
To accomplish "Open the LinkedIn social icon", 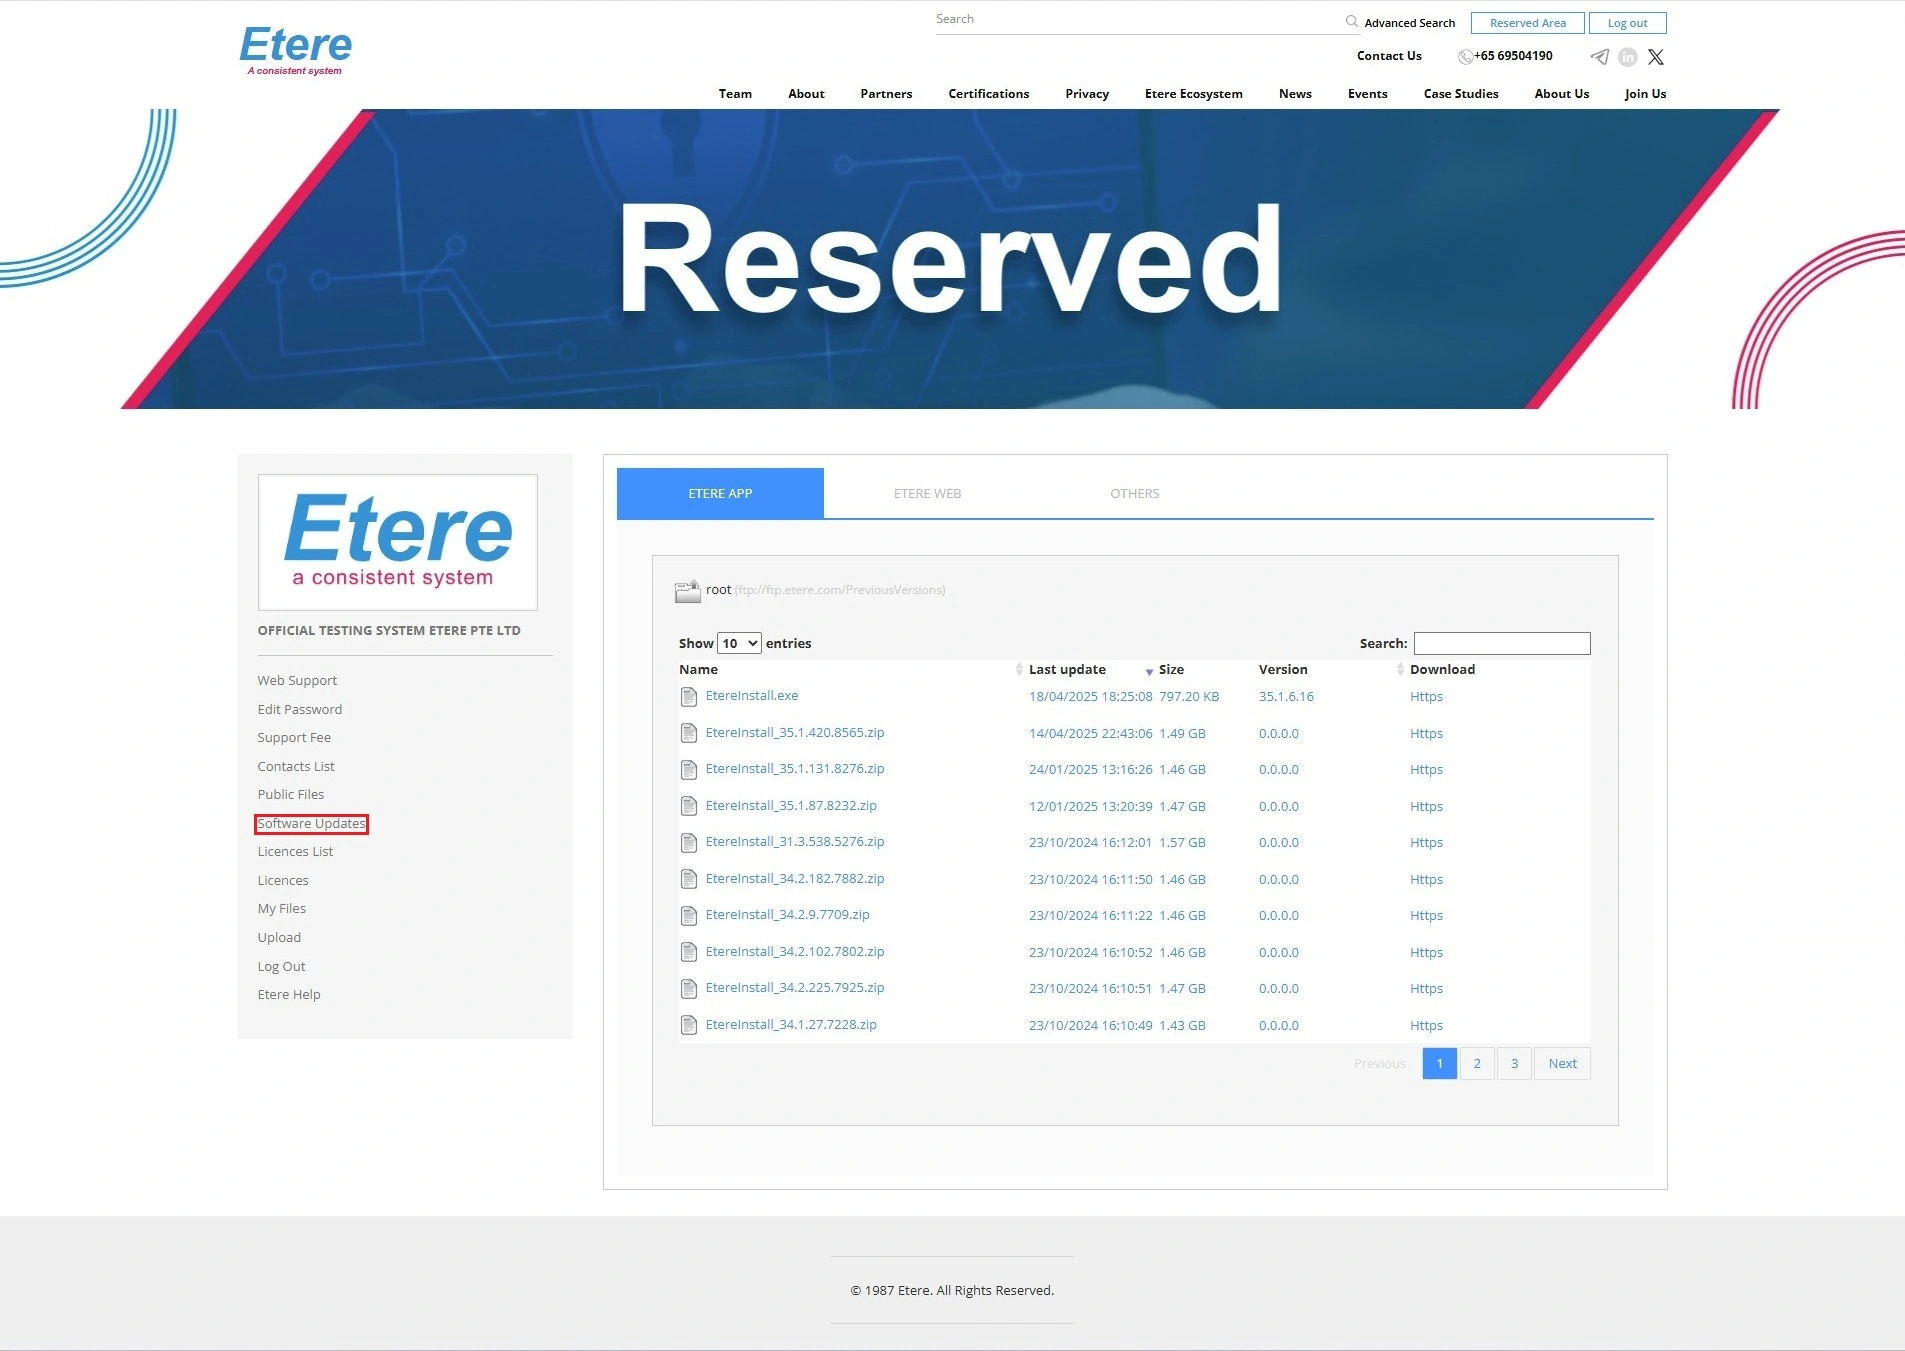I will [x=1627, y=57].
